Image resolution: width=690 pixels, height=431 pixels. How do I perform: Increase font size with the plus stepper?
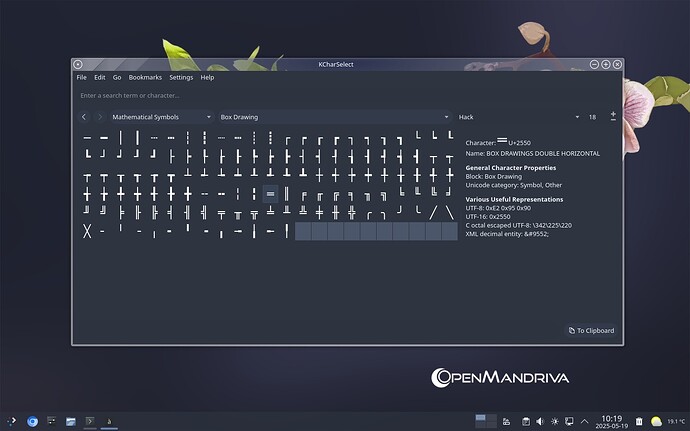click(x=613, y=114)
